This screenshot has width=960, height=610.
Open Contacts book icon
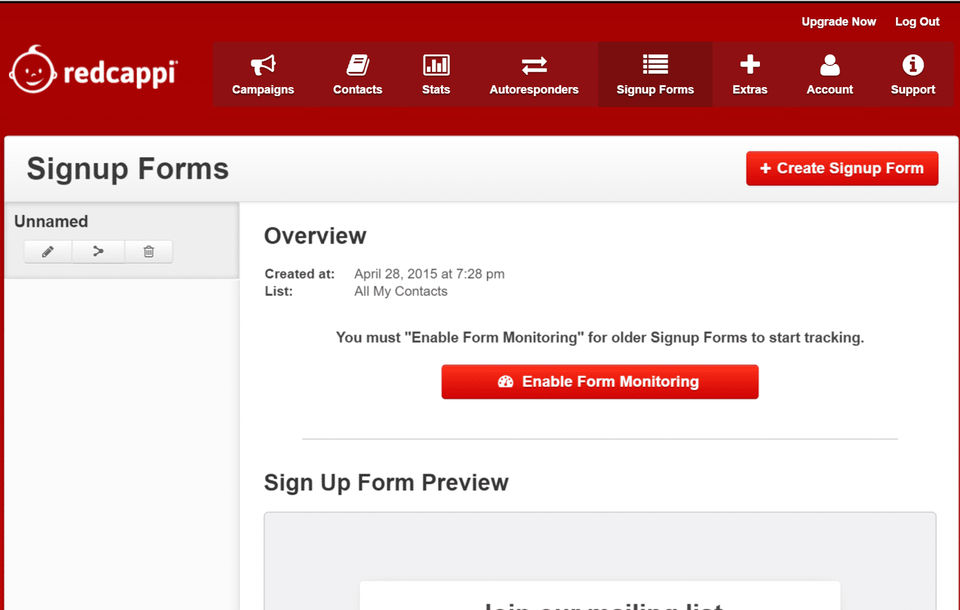(x=358, y=64)
